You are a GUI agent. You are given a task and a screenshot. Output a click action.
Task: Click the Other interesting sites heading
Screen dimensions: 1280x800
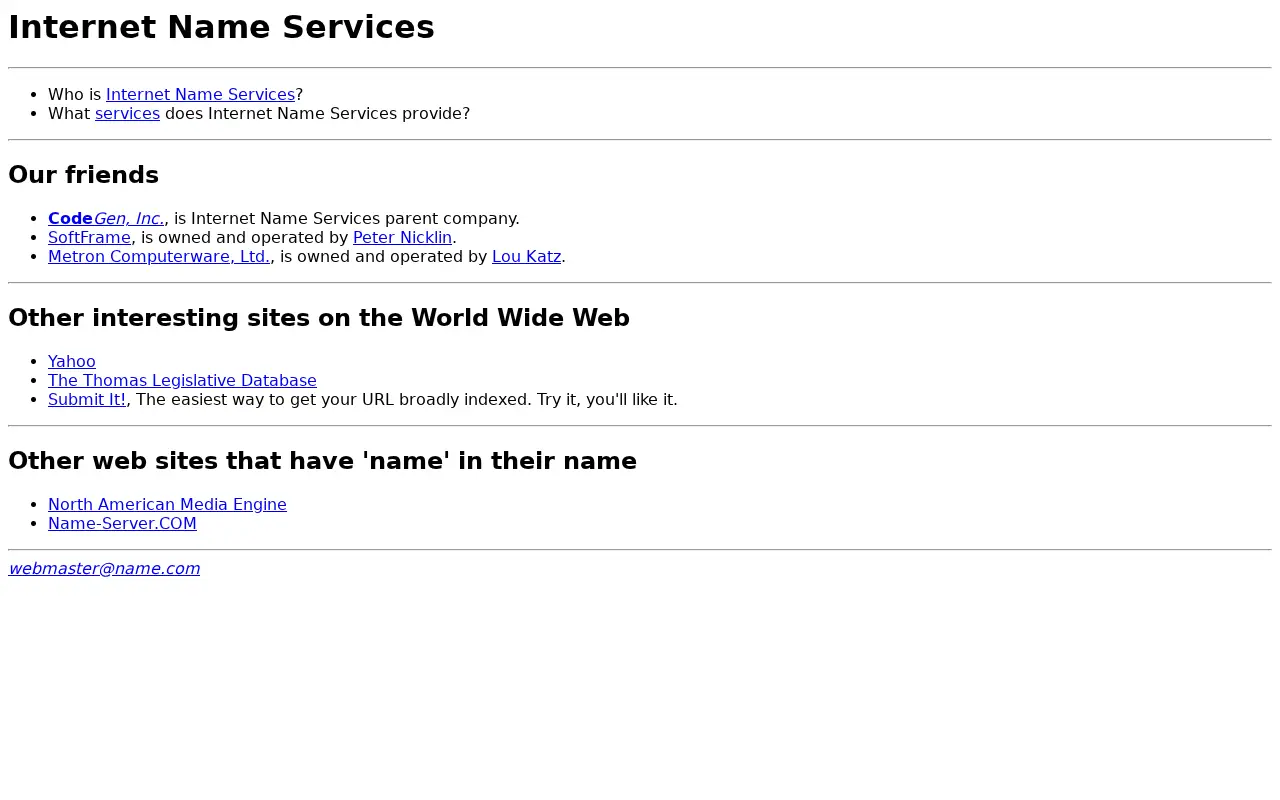(319, 318)
